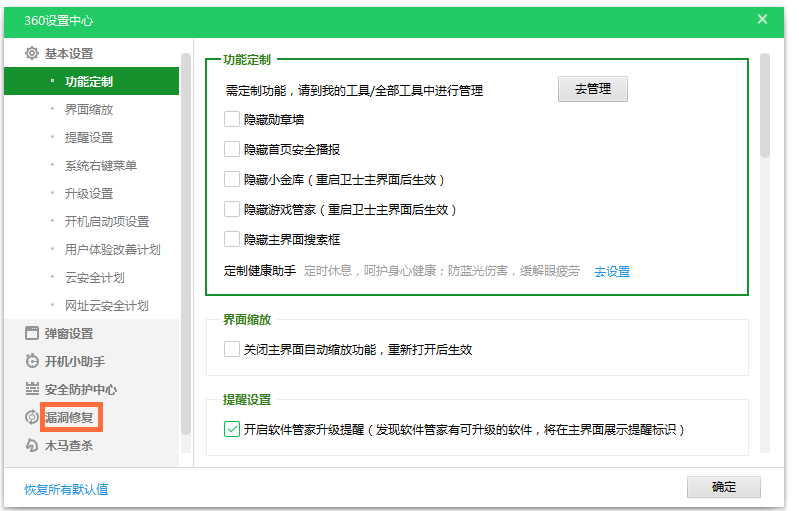799x511 pixels.
Task: Click 恢复所有默认值 link
Action: 66,490
